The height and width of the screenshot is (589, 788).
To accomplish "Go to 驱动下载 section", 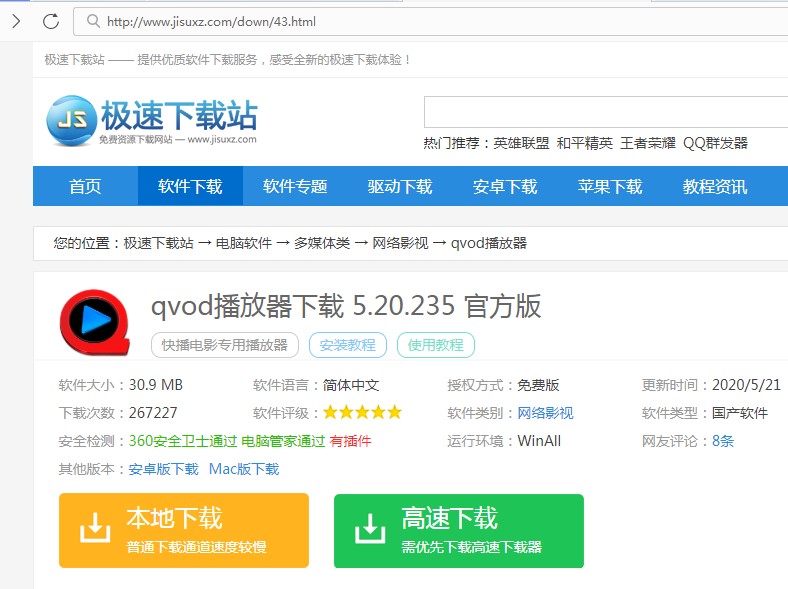I will pos(400,187).
